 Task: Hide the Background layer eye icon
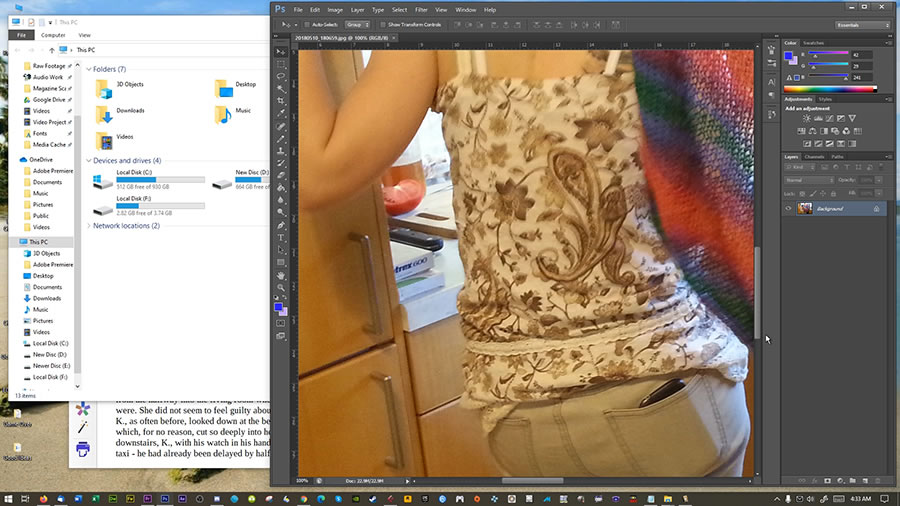coord(788,209)
